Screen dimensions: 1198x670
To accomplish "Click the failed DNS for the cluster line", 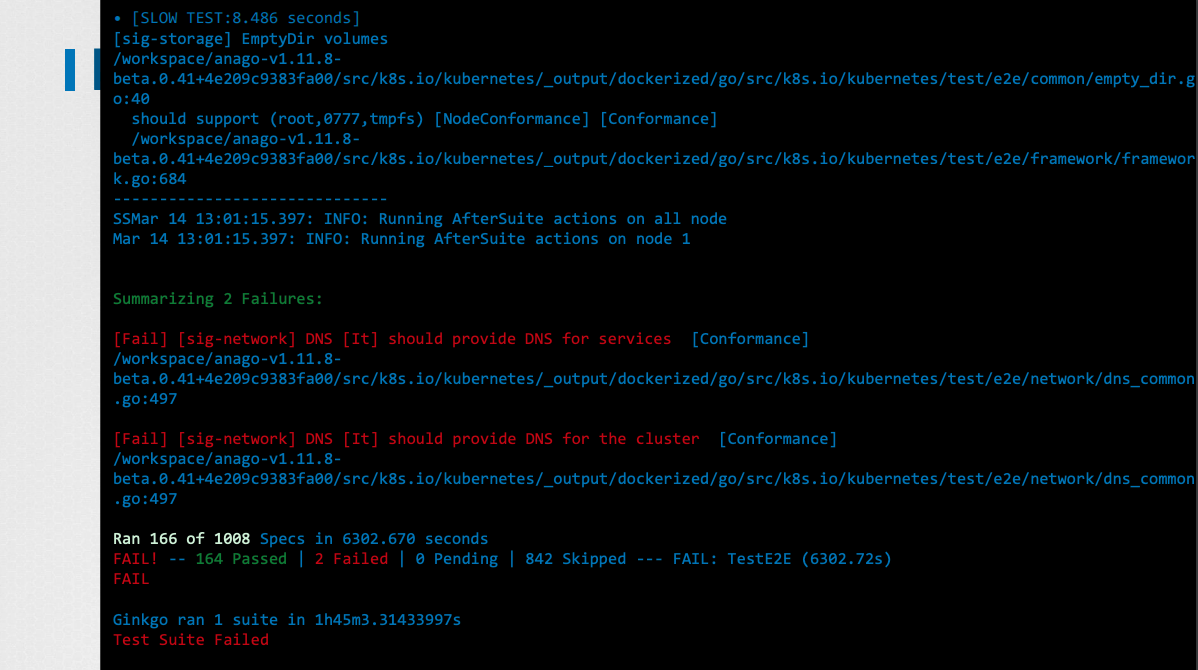I will (x=406, y=439).
